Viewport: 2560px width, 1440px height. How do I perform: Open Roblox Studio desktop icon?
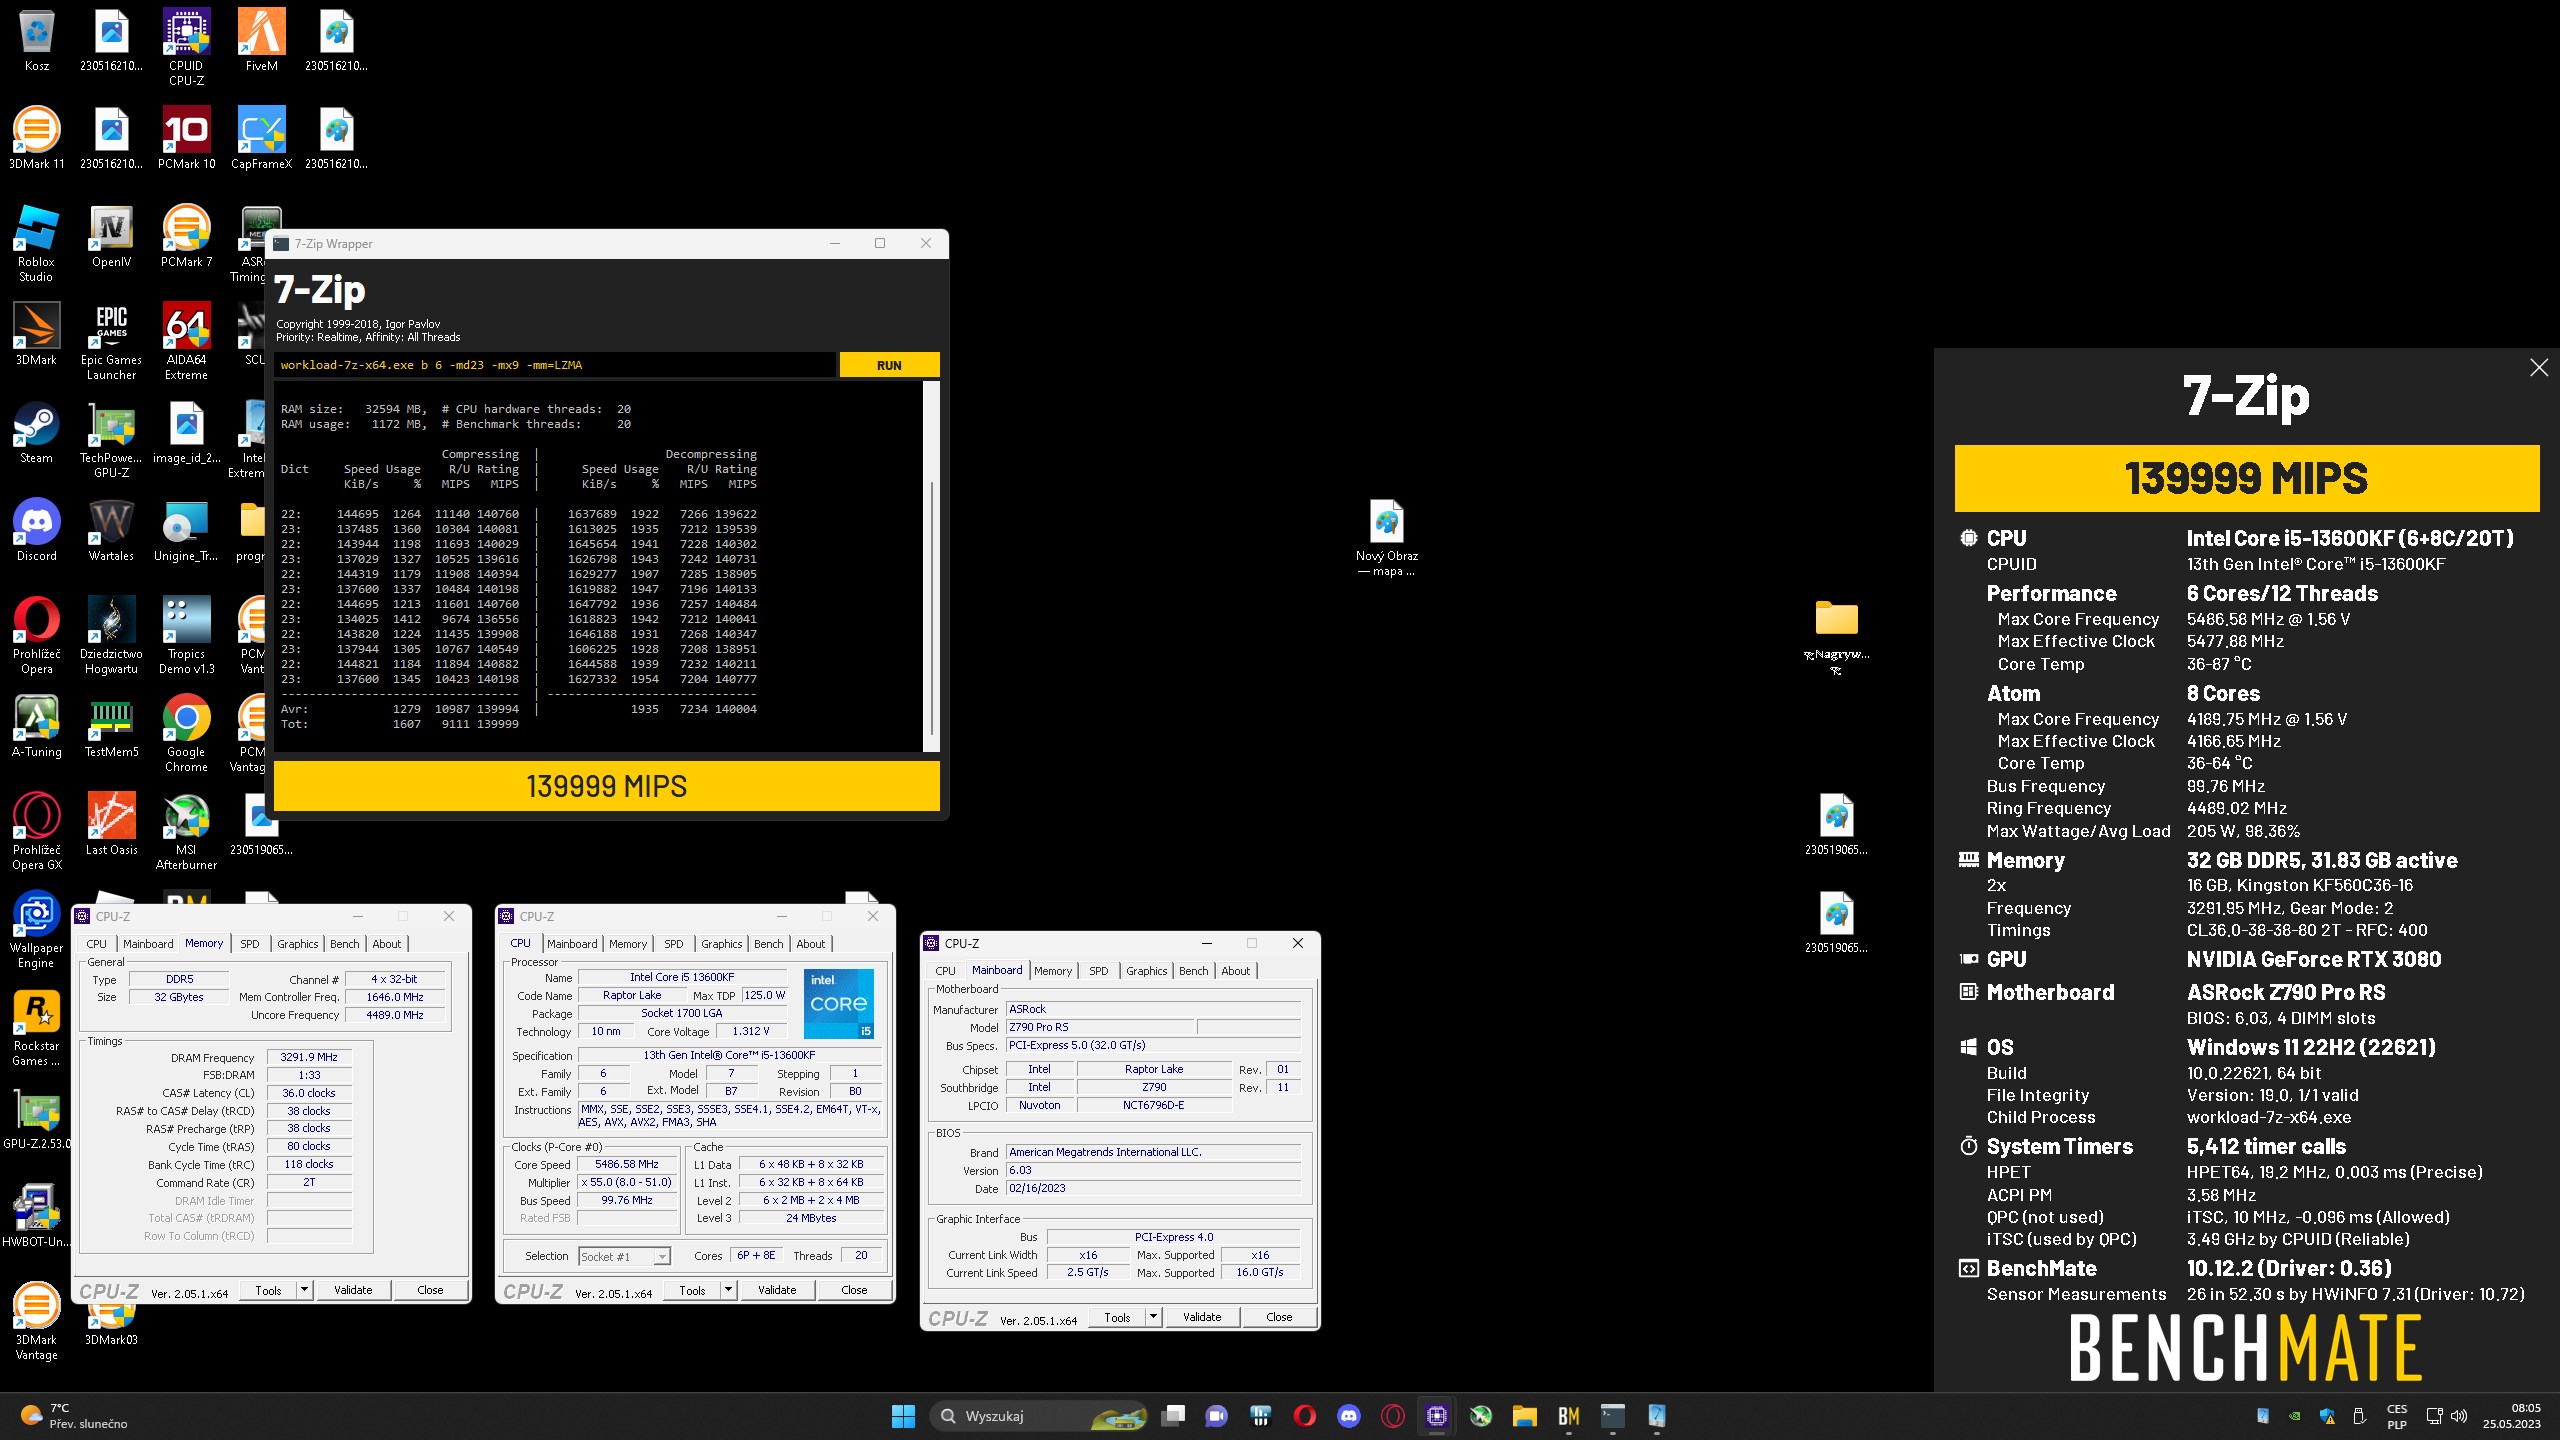tap(36, 244)
